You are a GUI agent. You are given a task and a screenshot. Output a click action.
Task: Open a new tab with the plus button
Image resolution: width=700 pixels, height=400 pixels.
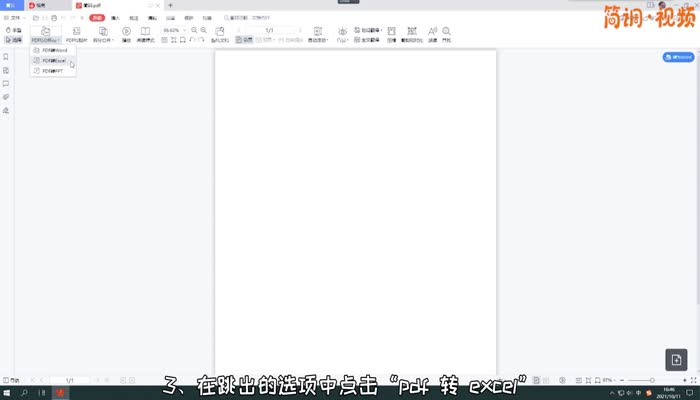tap(170, 5)
